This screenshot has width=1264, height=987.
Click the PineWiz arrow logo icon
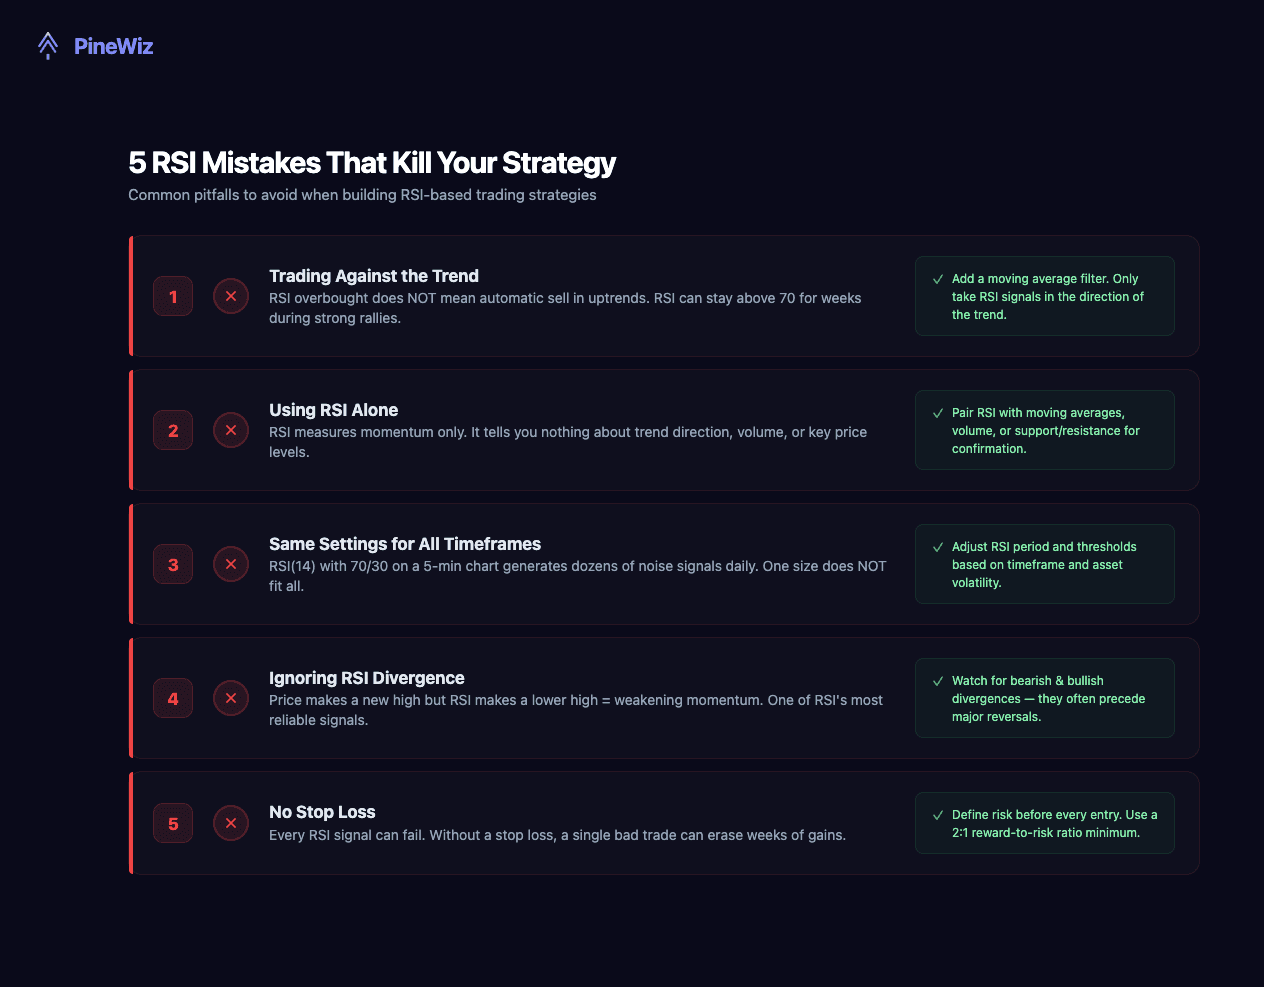click(47, 45)
